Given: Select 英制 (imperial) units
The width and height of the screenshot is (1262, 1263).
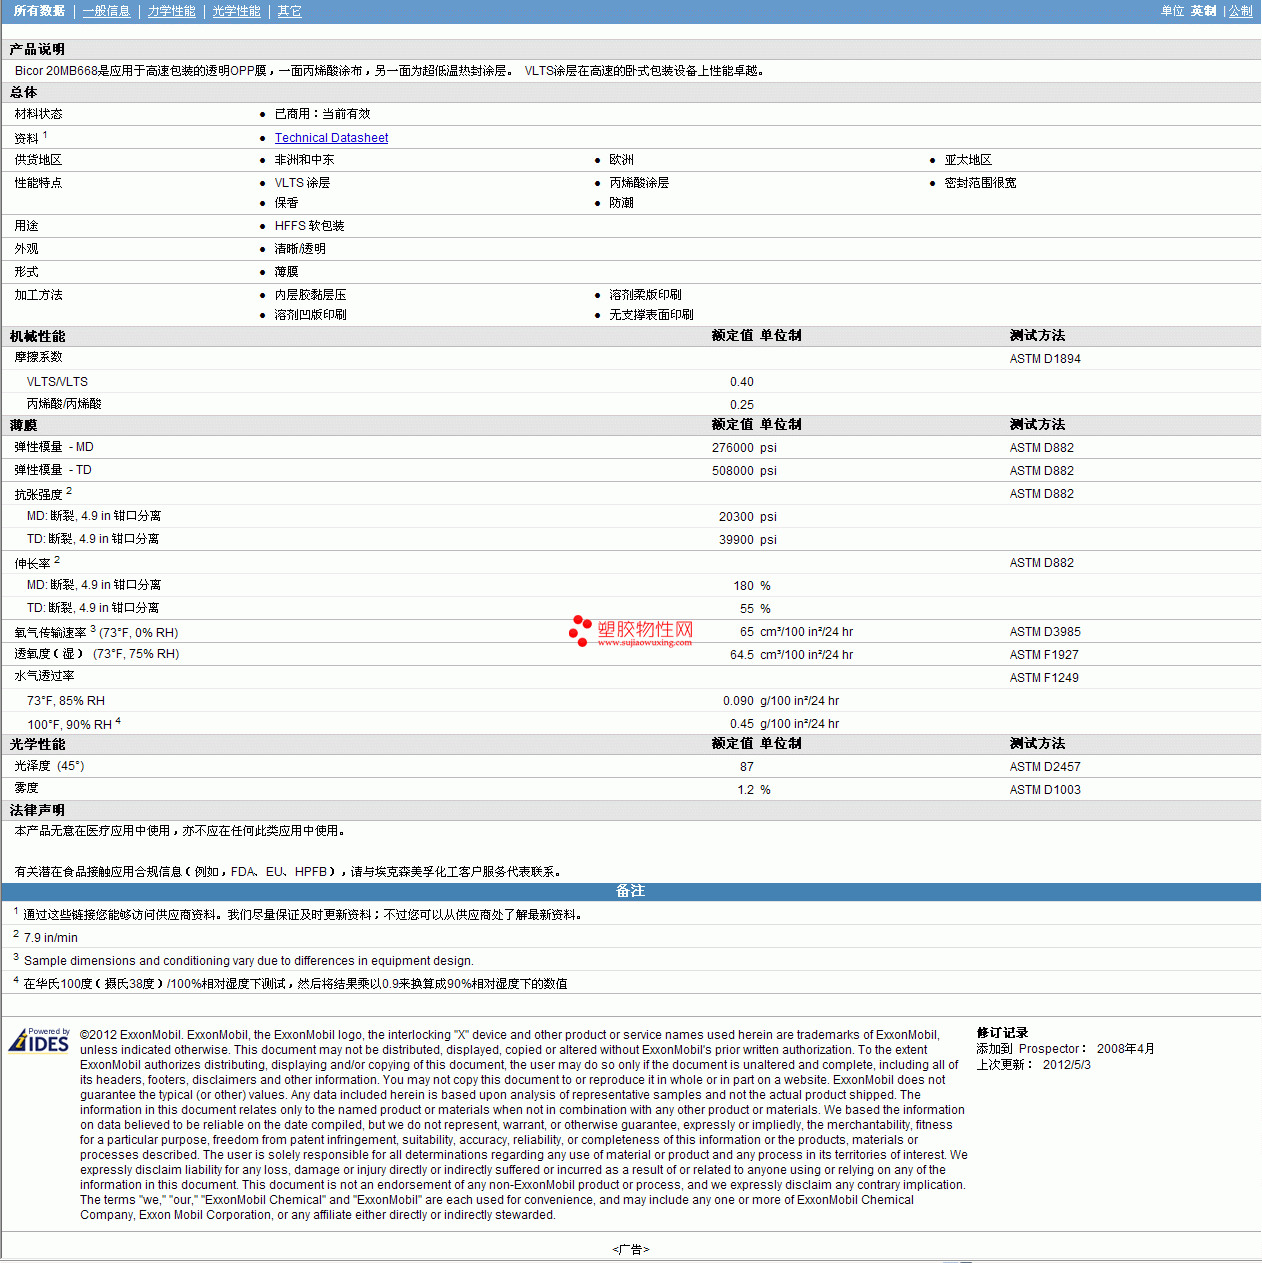Looking at the screenshot, I should click(1203, 11).
